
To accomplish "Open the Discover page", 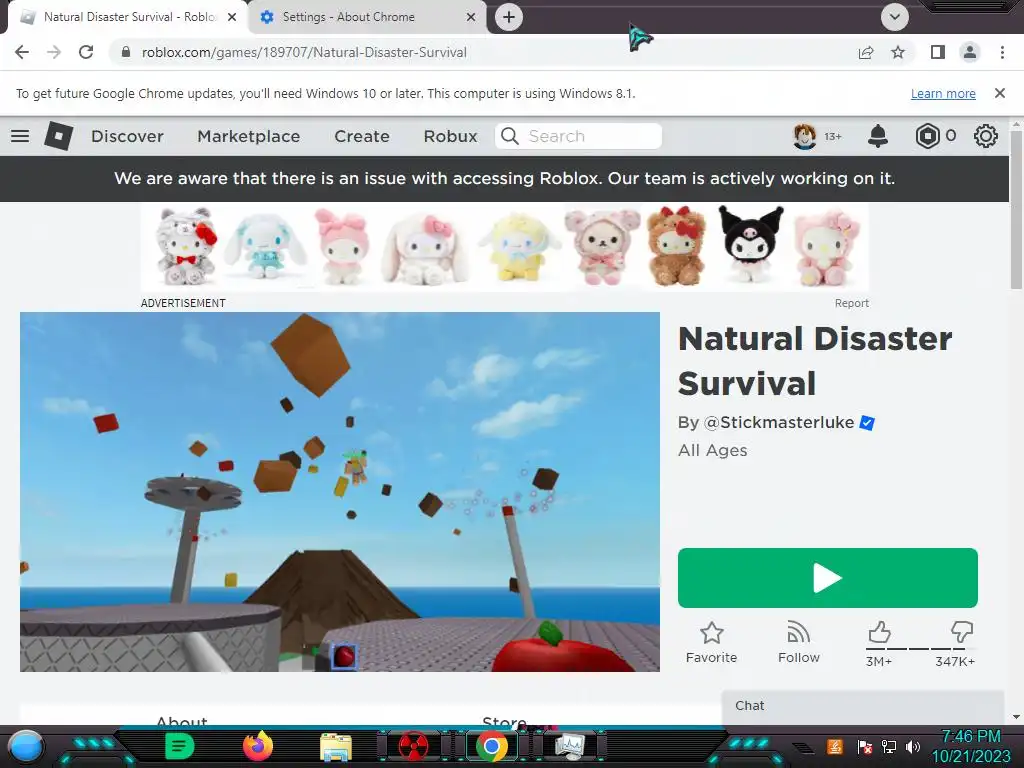I will [127, 136].
